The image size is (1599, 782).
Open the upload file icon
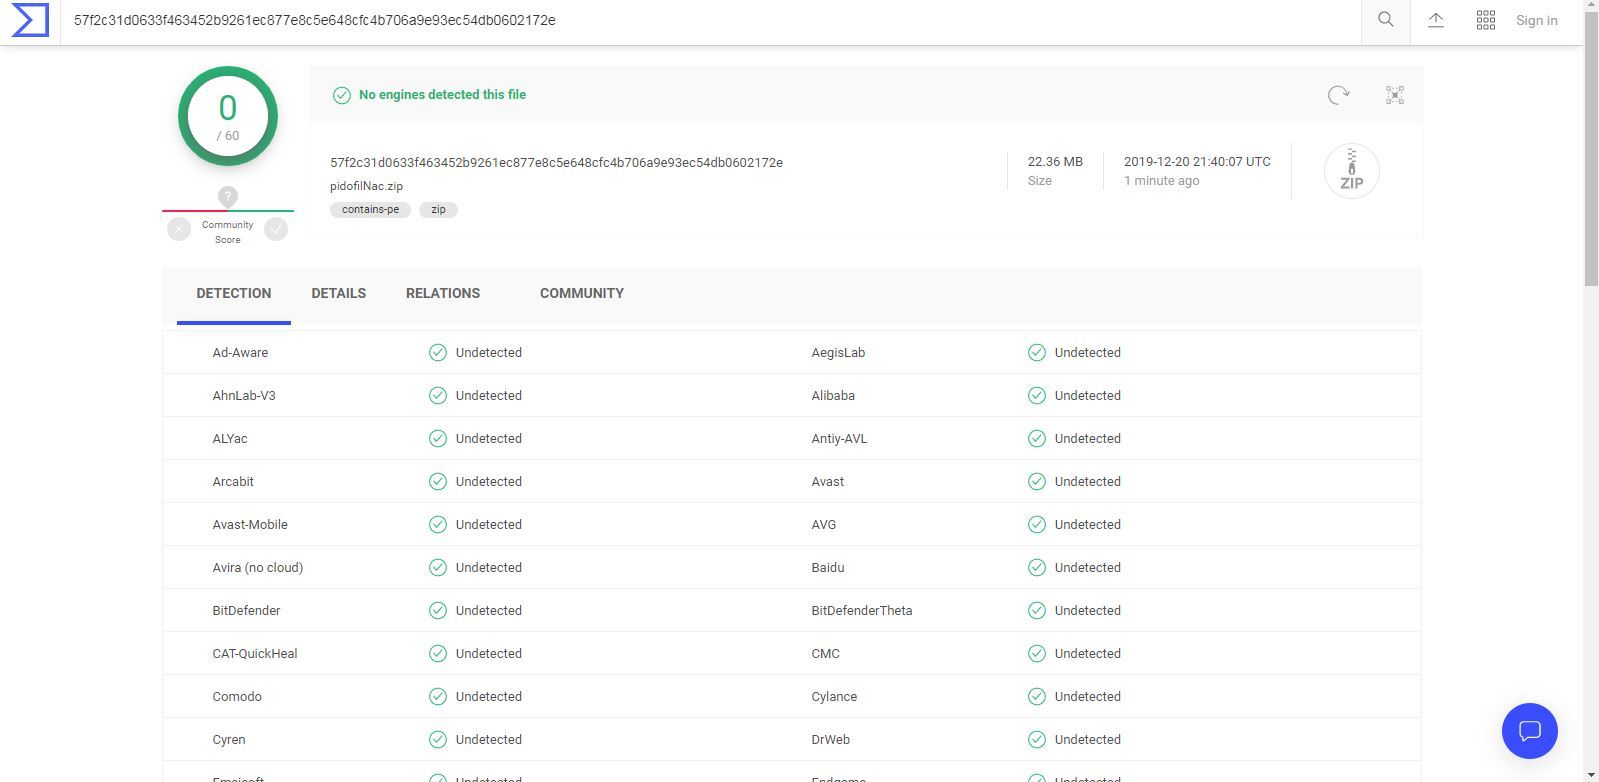1435,20
